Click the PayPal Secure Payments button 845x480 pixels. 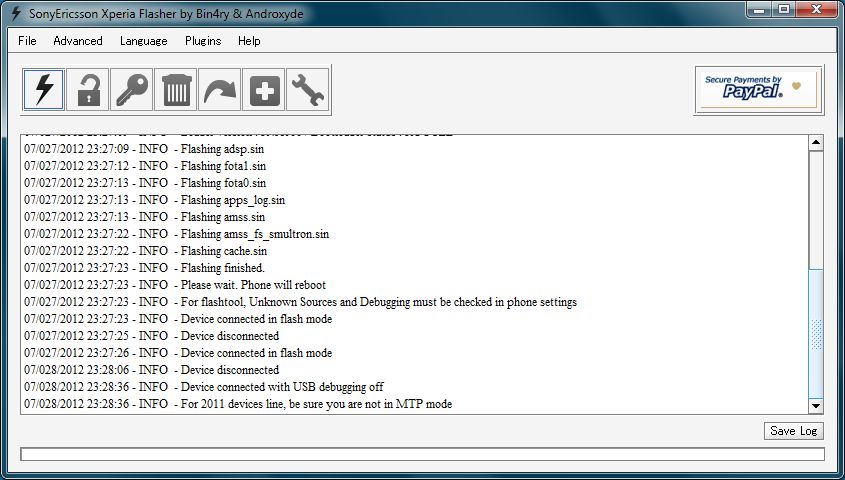tap(759, 90)
